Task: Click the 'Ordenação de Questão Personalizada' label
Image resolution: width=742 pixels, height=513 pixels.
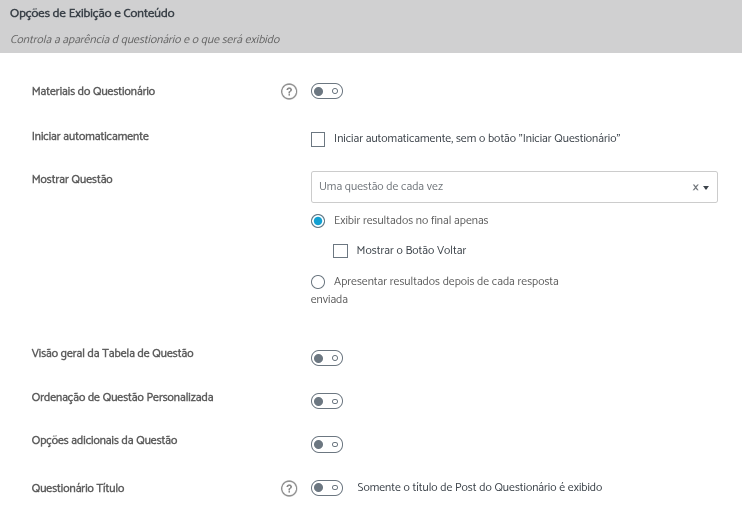Action: pyautogui.click(x=122, y=397)
